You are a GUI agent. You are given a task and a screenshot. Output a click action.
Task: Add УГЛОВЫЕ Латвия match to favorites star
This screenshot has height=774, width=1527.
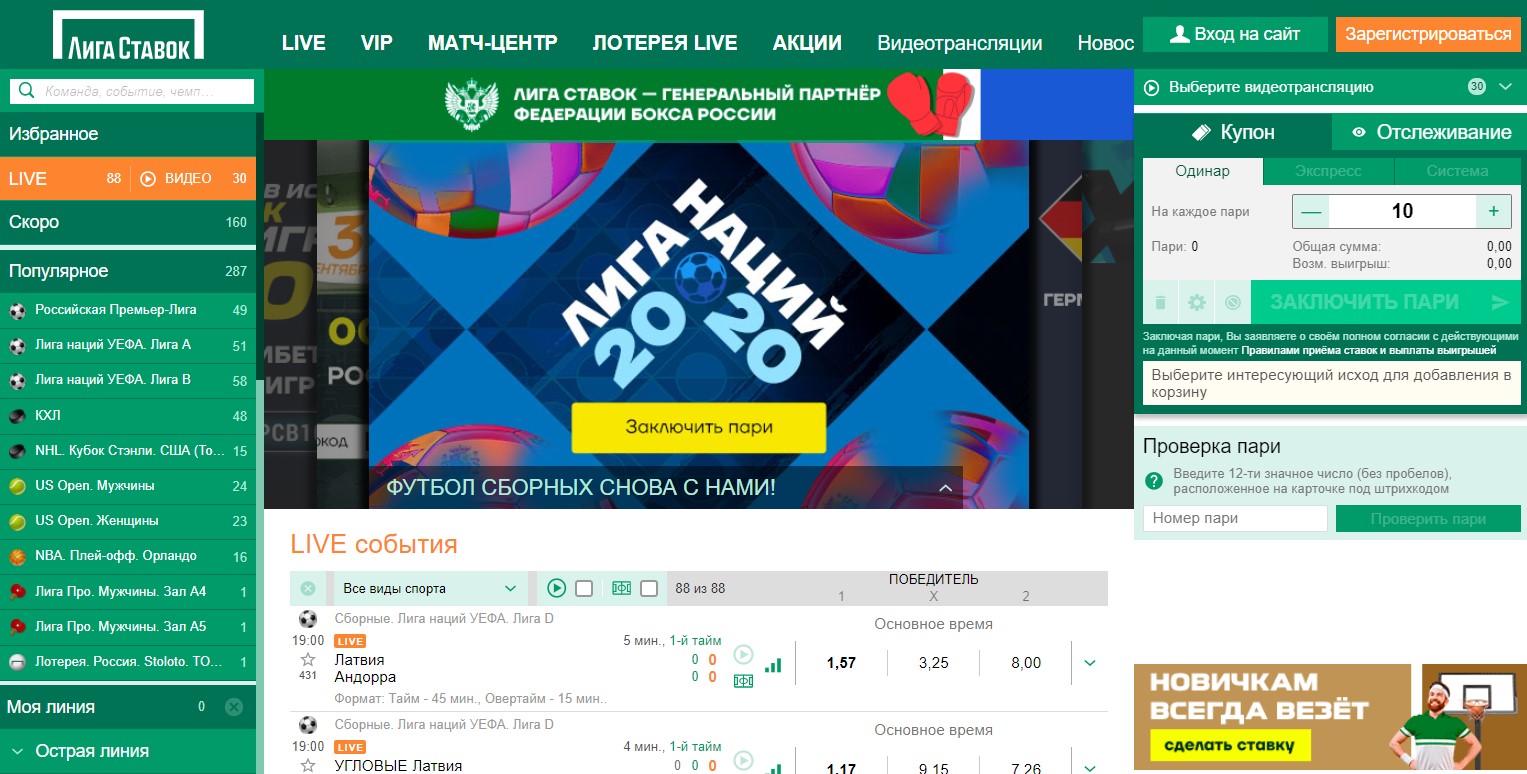point(308,765)
